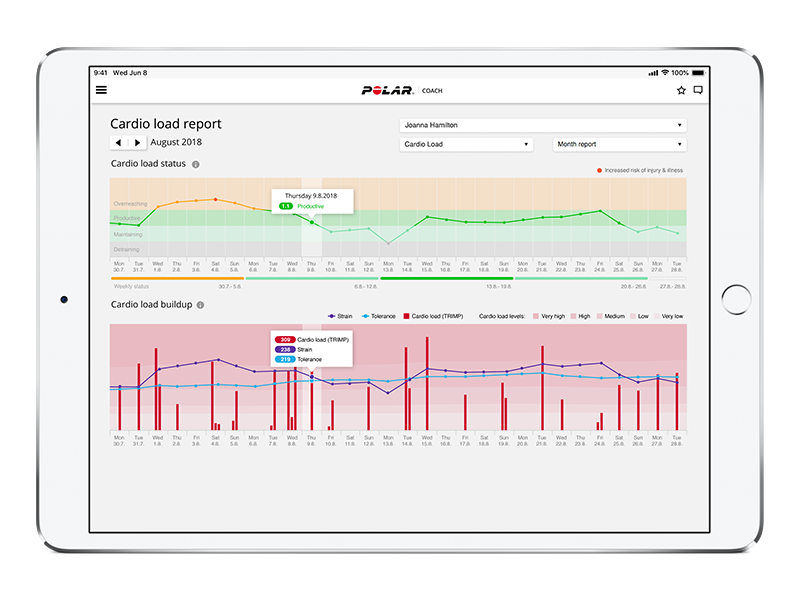Click the battery icon in status bar
800x600 pixels.
click(x=698, y=73)
